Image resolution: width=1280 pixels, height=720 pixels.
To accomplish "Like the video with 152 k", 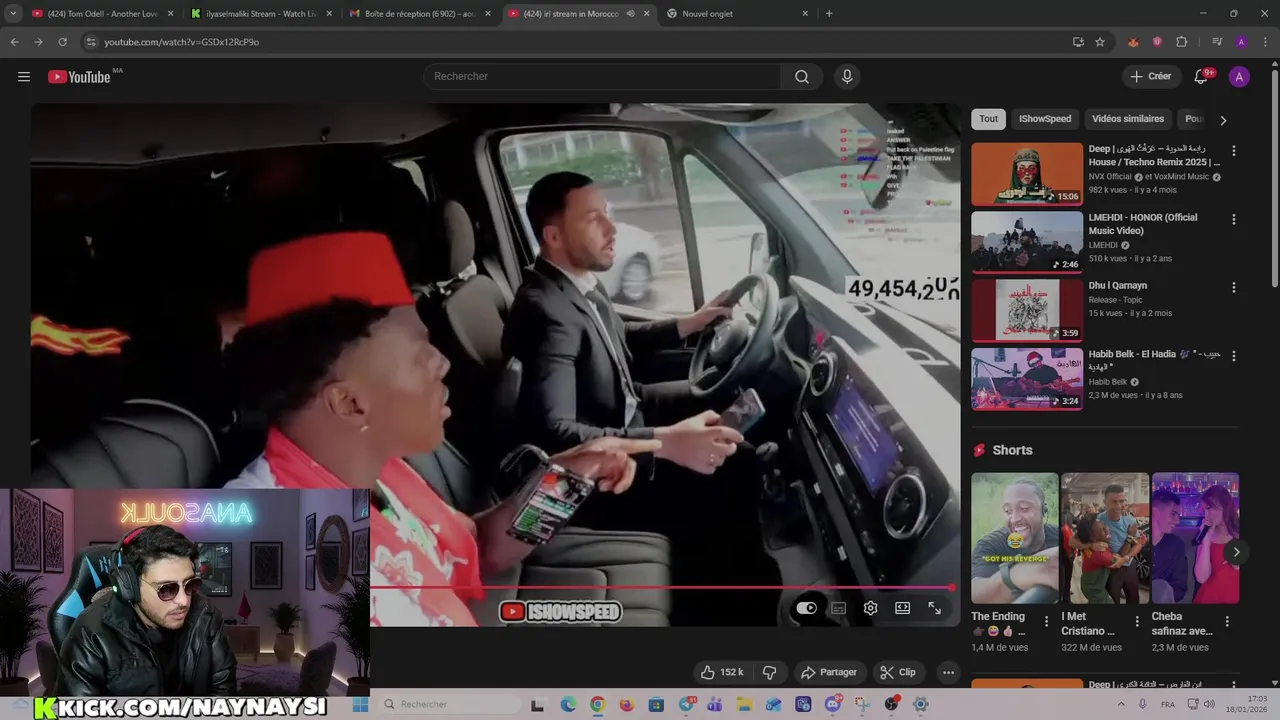I will (721, 672).
